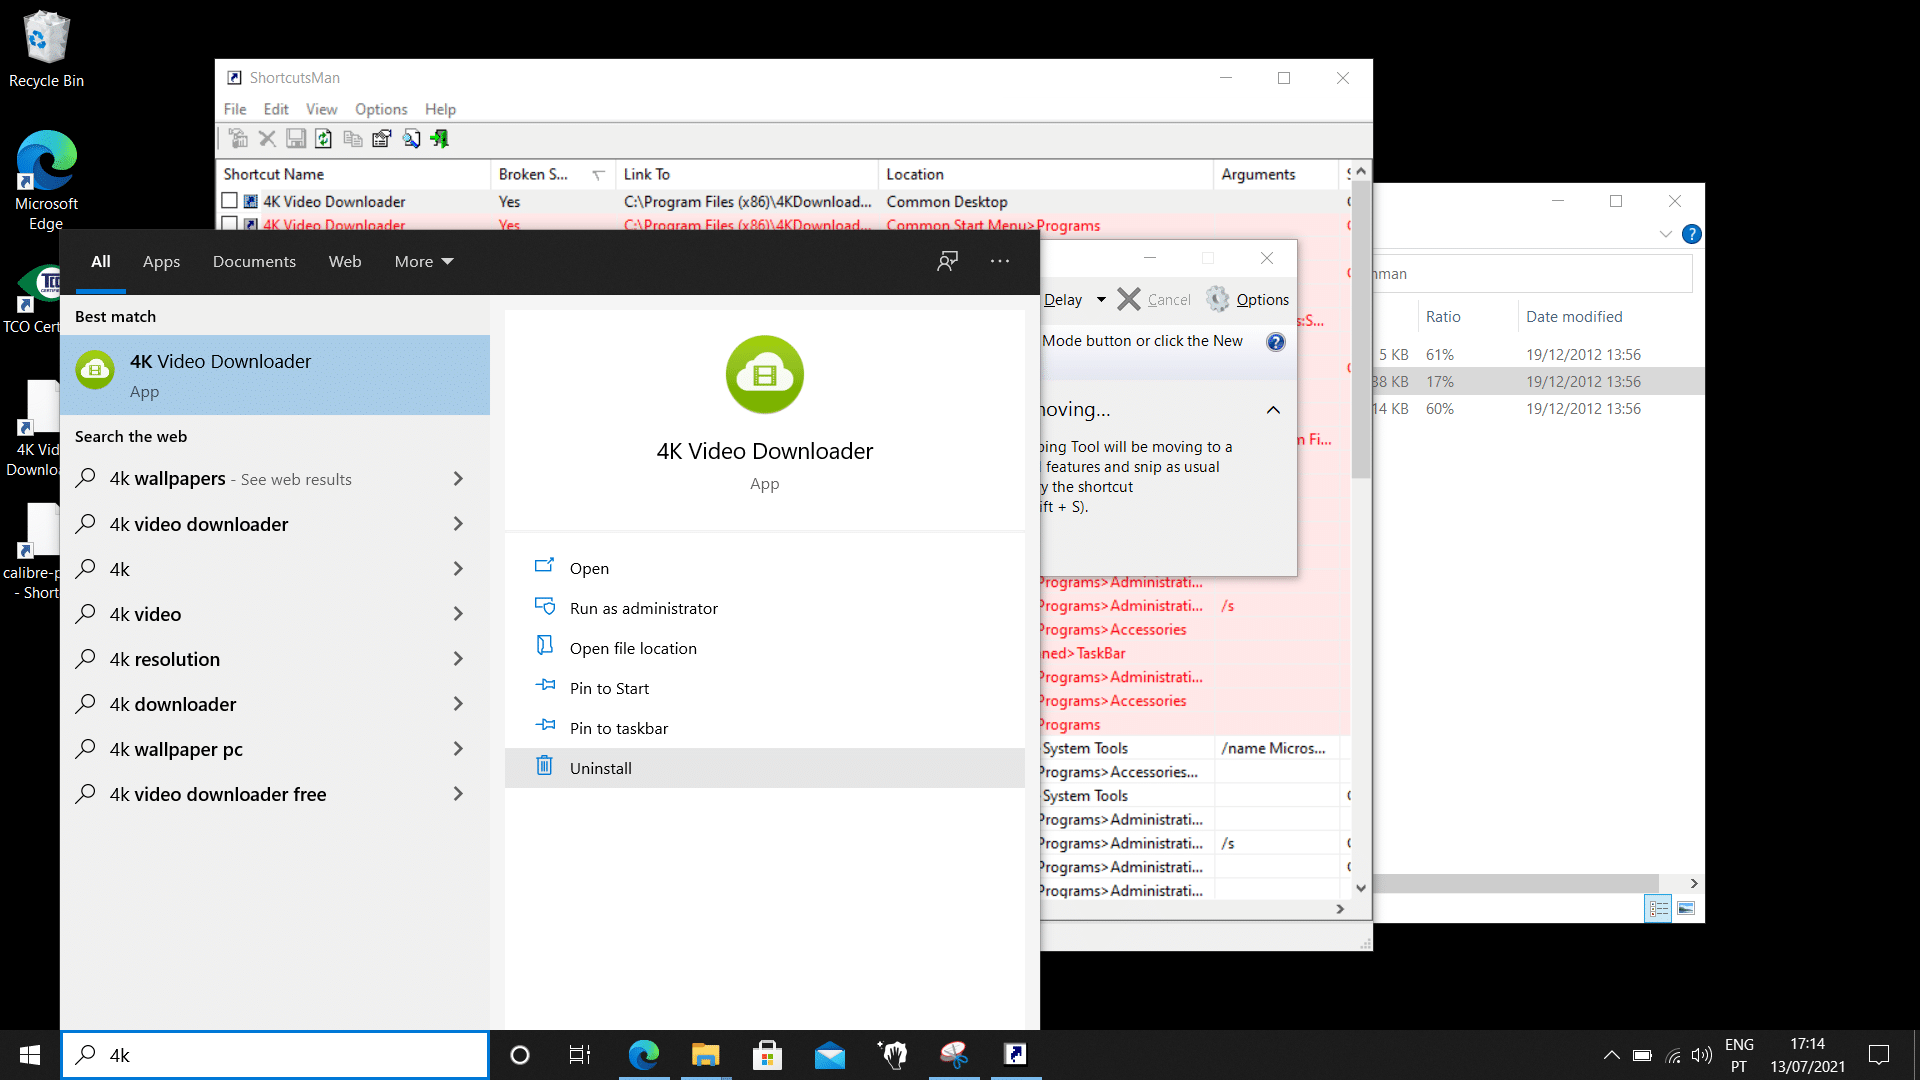The width and height of the screenshot is (1920, 1080).
Task: Show hidden system tray icons
Action: click(x=1612, y=1055)
